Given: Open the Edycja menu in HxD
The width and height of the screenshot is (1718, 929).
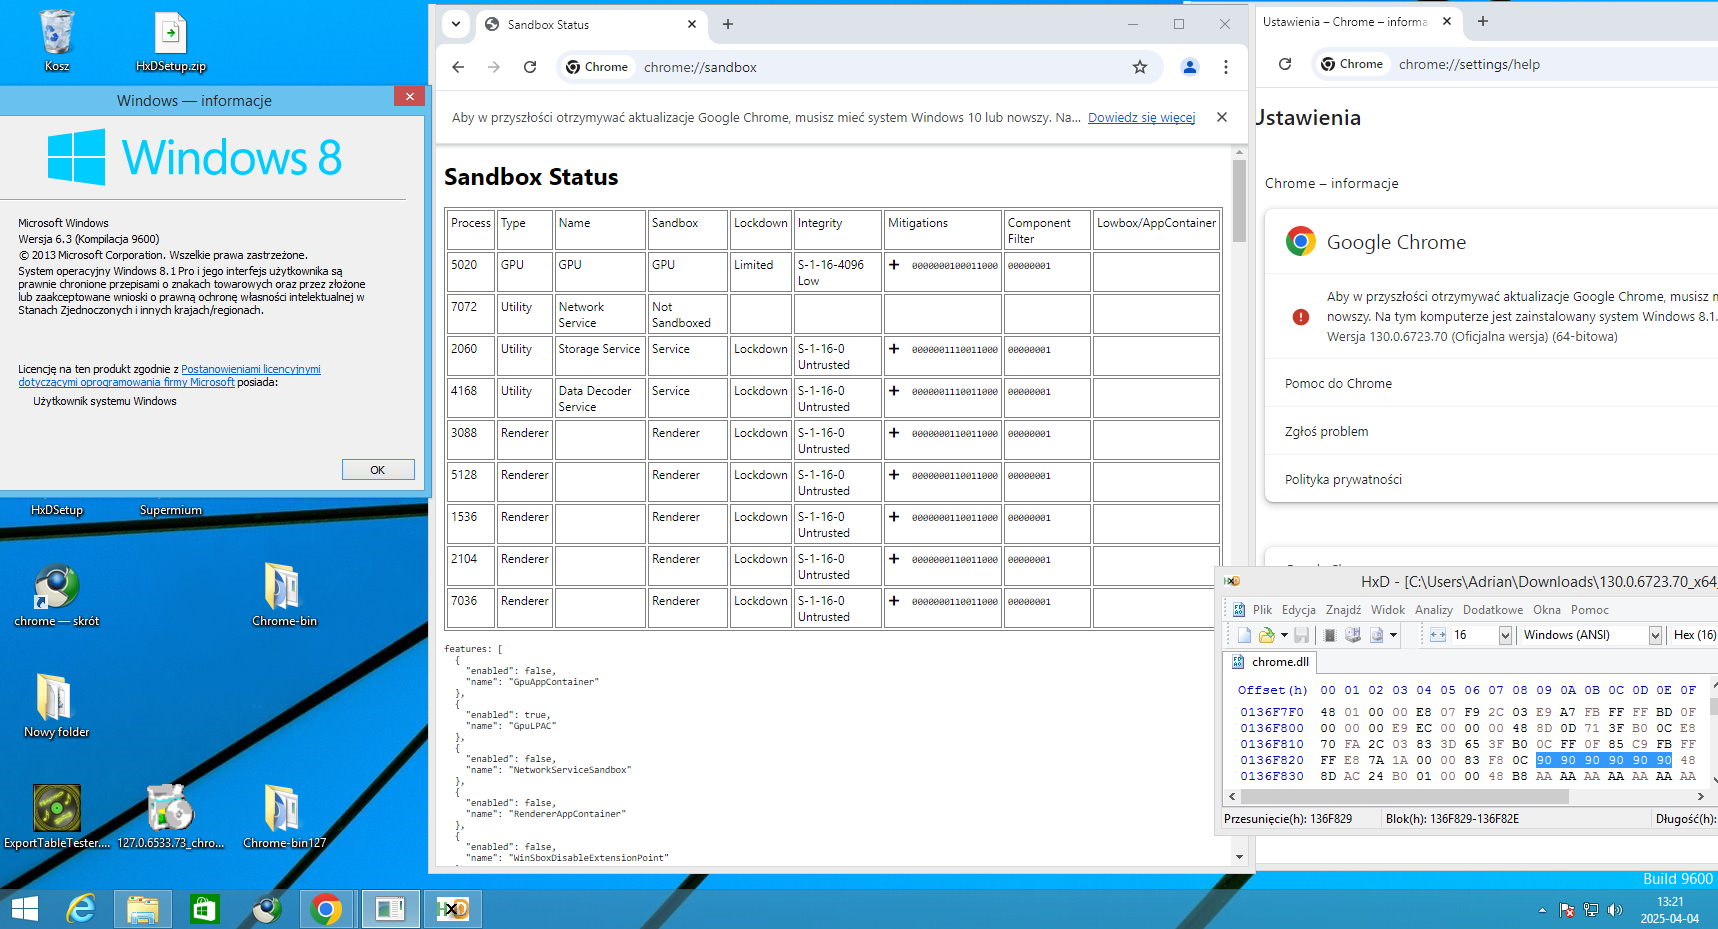Looking at the screenshot, I should (1299, 610).
